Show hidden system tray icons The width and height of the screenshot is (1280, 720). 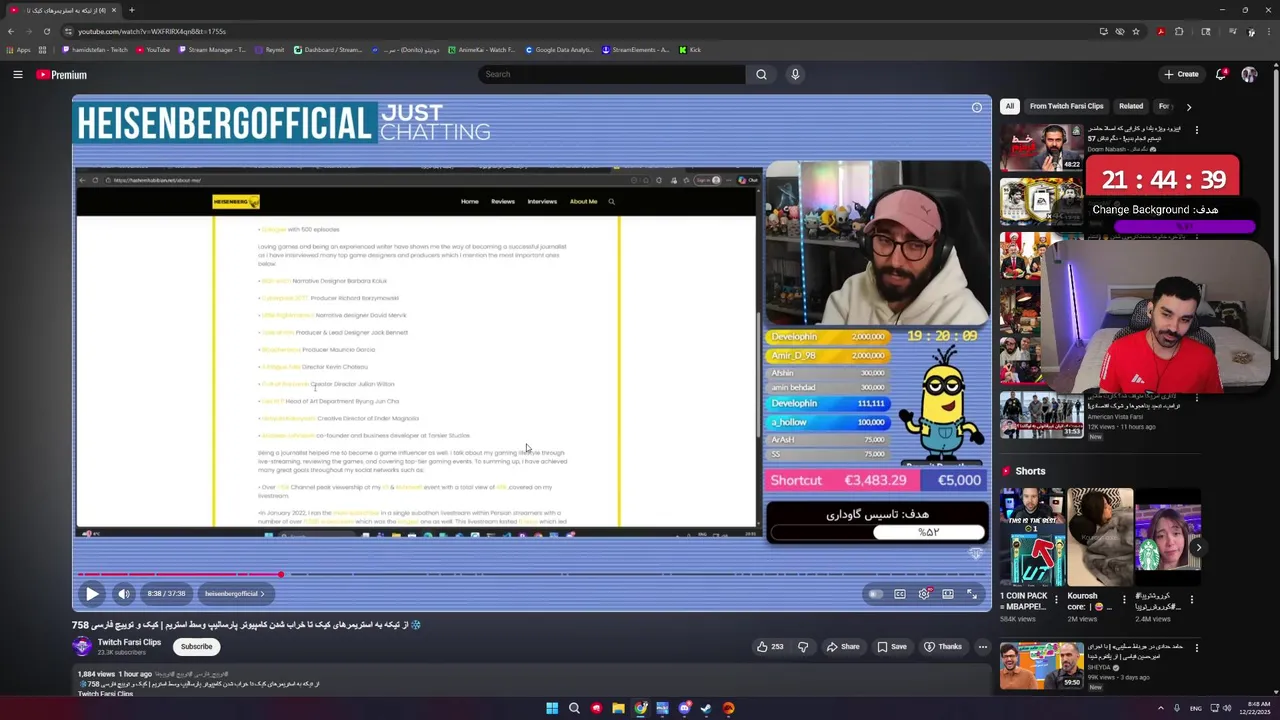1161,708
